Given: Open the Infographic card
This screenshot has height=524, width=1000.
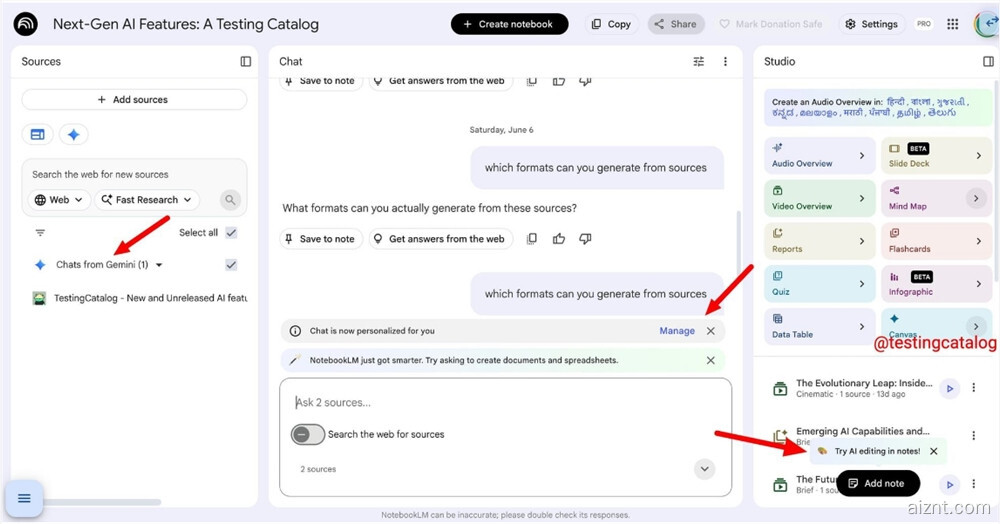Looking at the screenshot, I should [x=936, y=284].
